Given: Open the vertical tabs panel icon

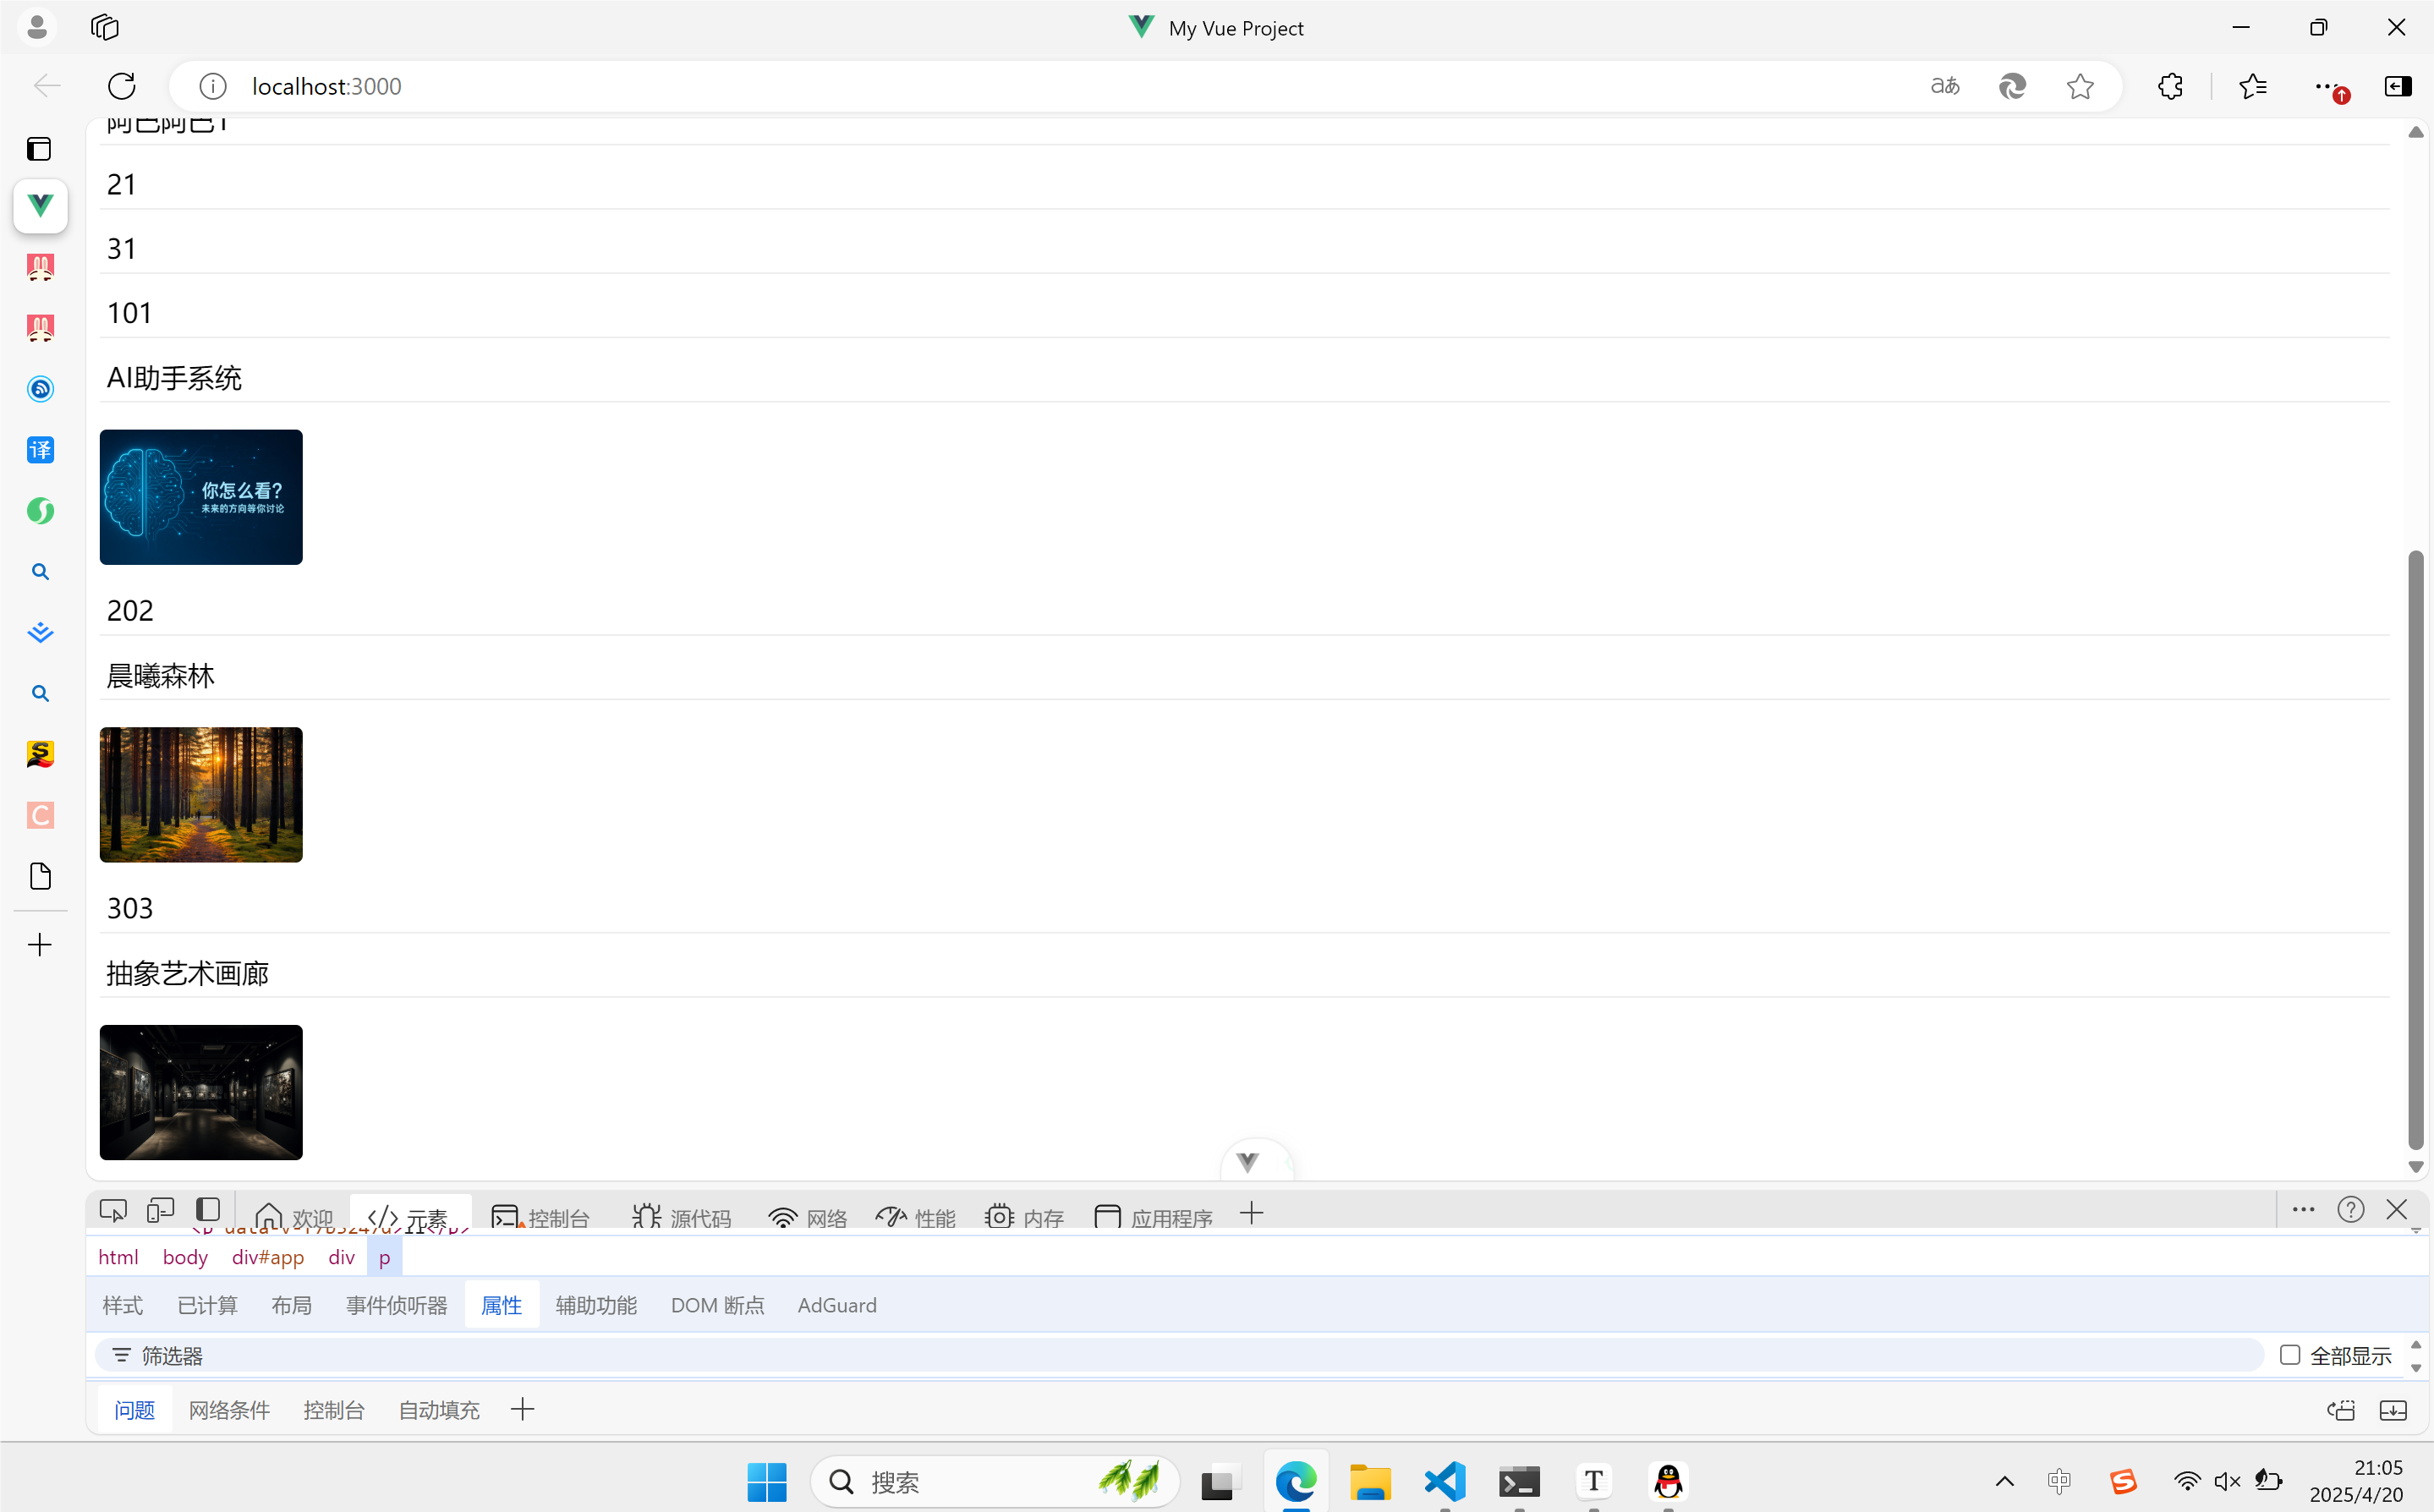Looking at the screenshot, I should coord(39,149).
